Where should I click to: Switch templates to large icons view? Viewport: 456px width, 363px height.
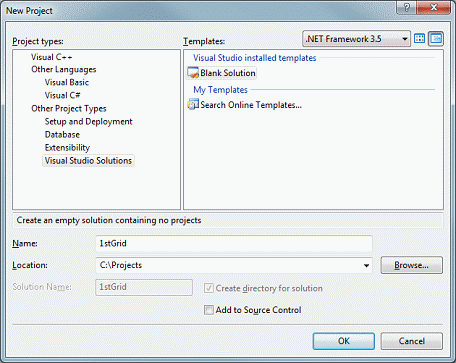click(x=419, y=39)
